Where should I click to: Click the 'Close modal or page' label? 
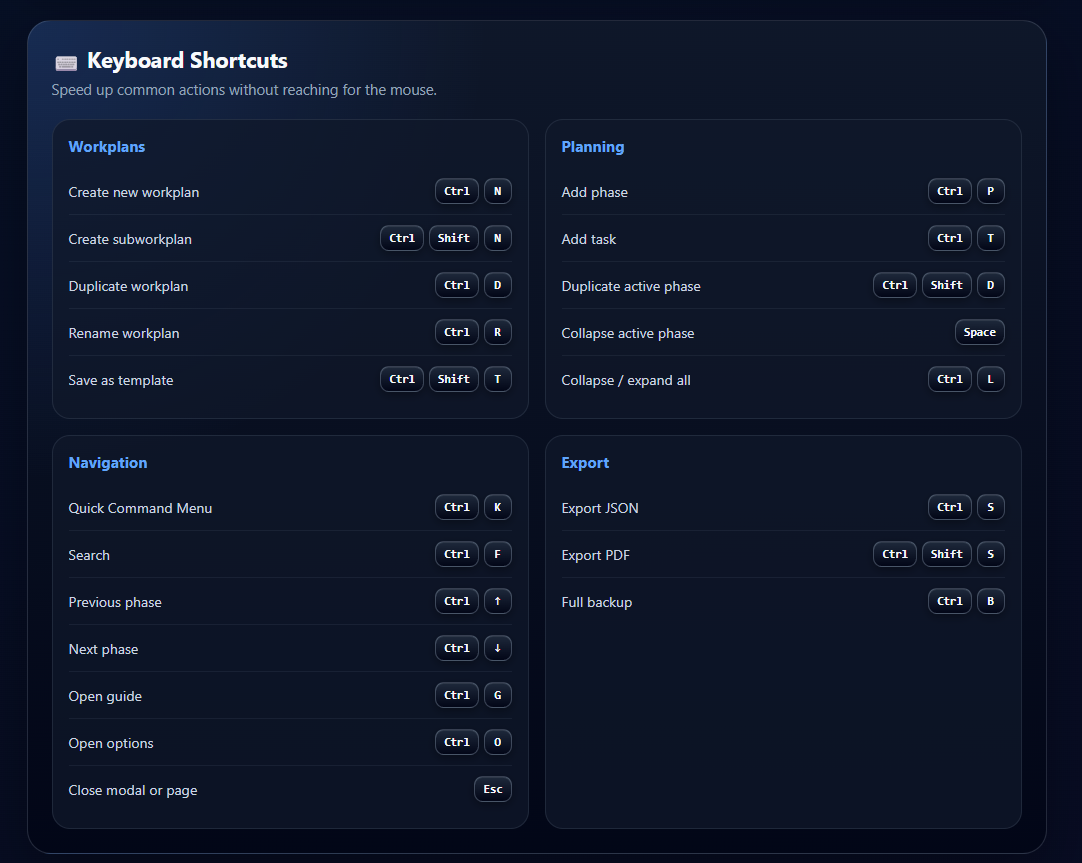[132, 790]
